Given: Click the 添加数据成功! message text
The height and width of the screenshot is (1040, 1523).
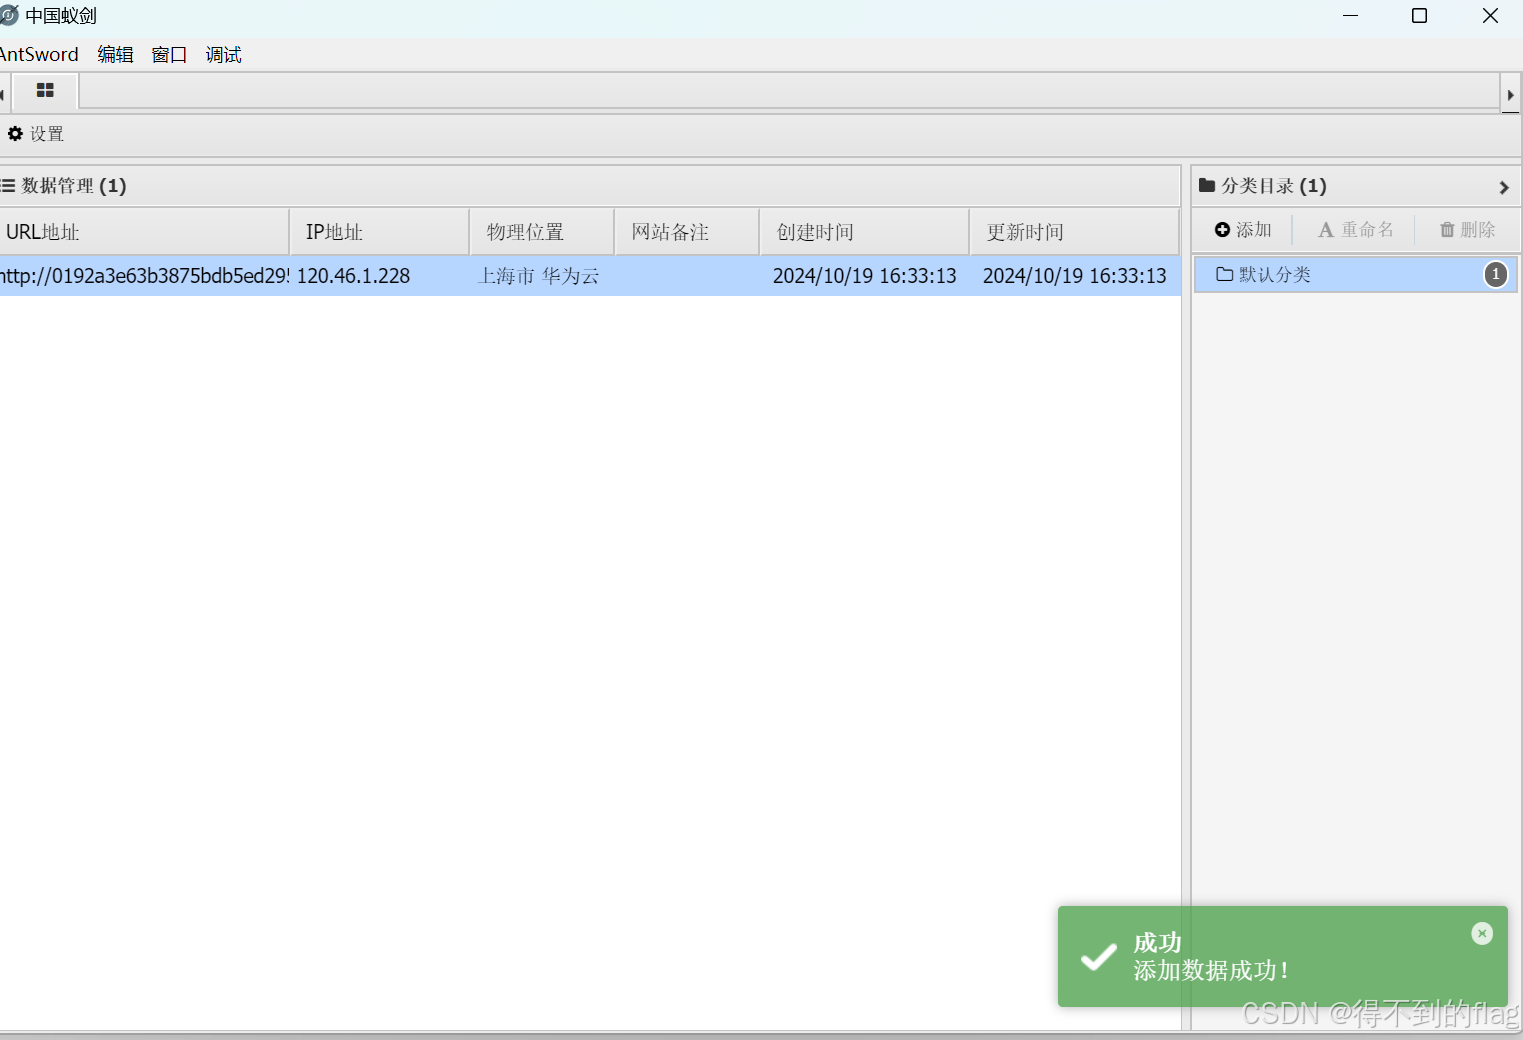Looking at the screenshot, I should coord(1211,970).
